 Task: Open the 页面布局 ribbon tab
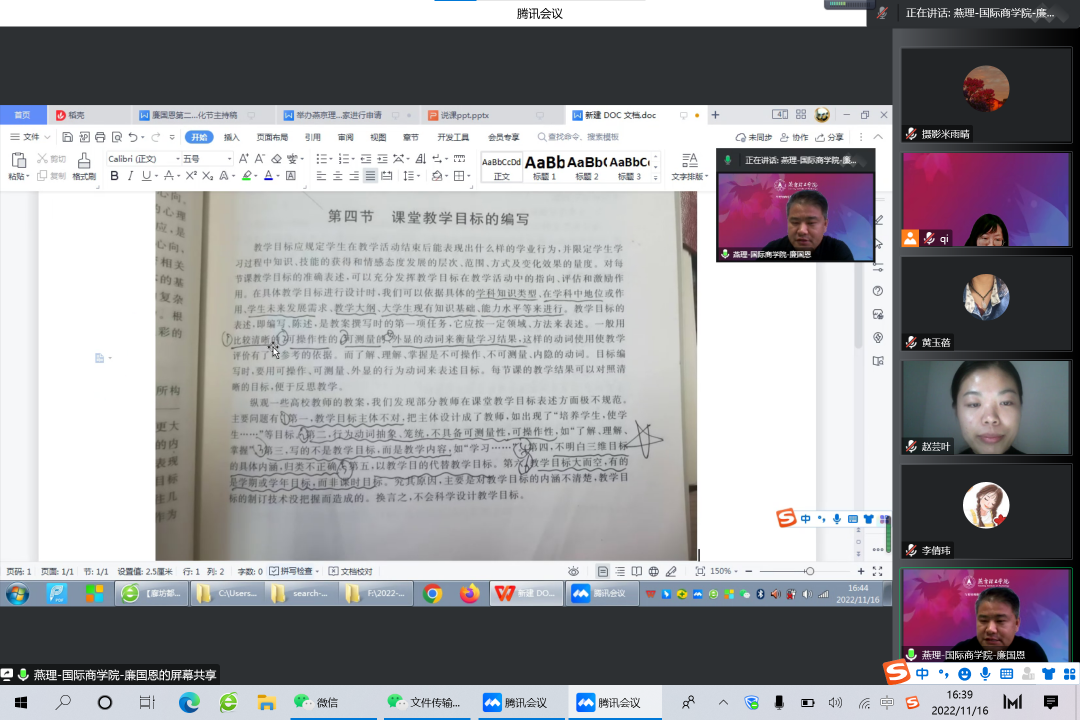pos(272,137)
